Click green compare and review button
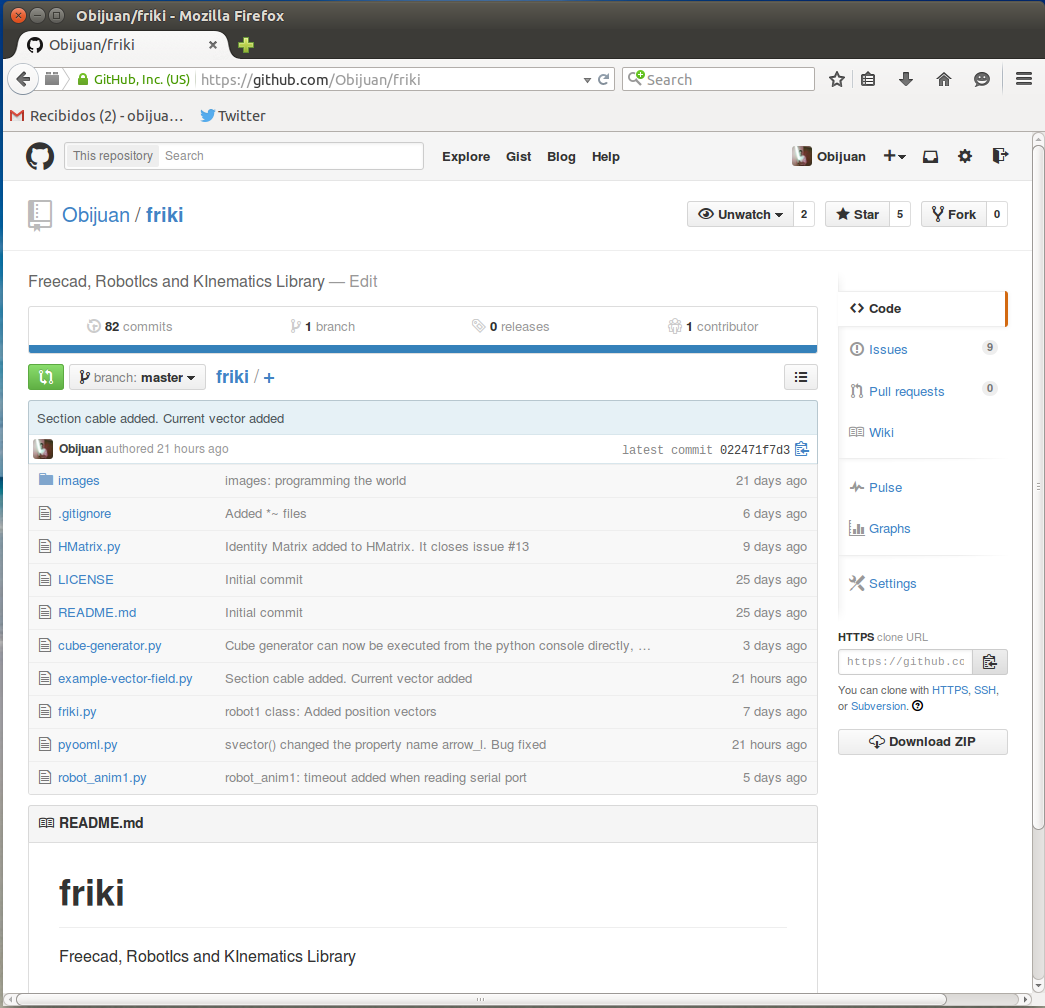Viewport: 1045px width, 1008px height. tap(46, 377)
